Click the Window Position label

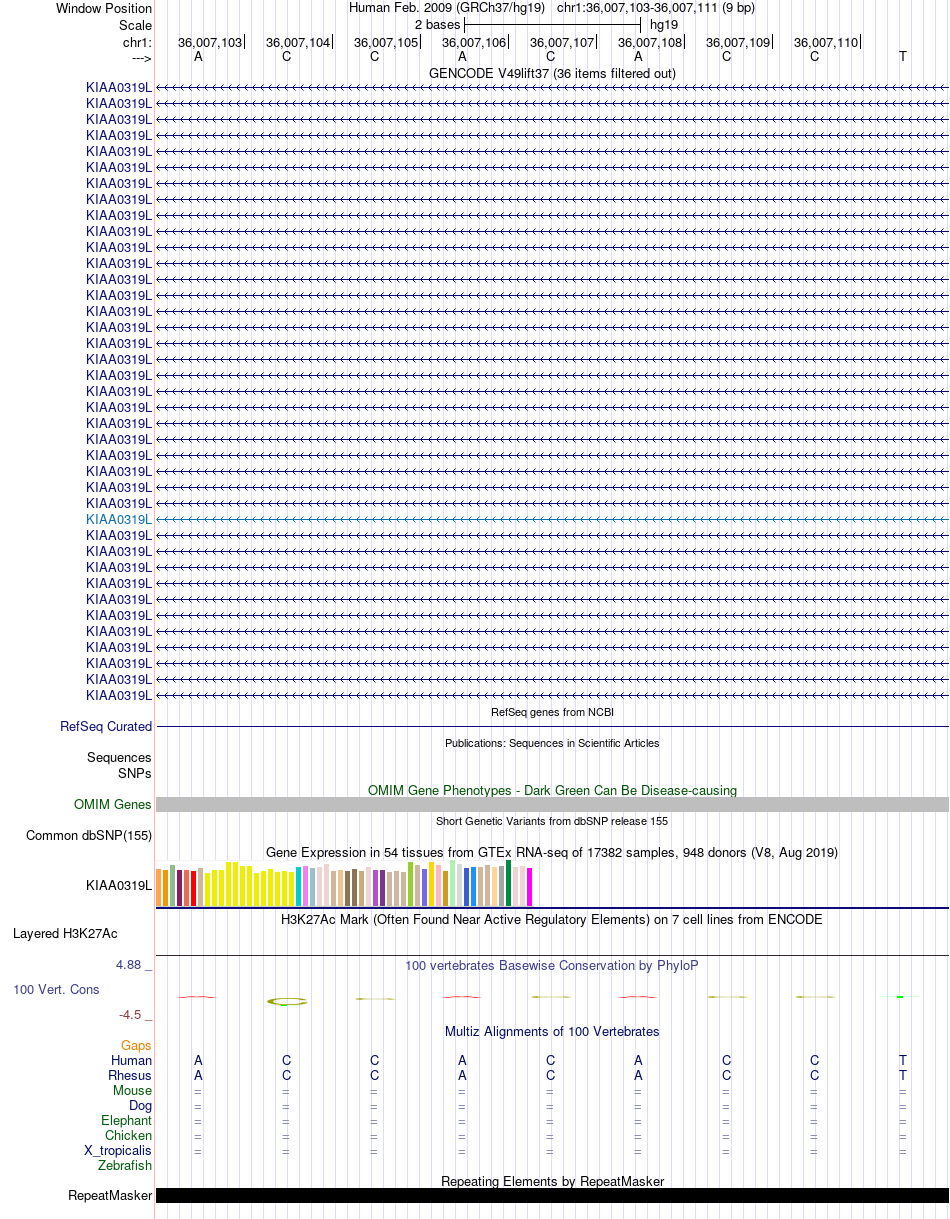click(104, 8)
